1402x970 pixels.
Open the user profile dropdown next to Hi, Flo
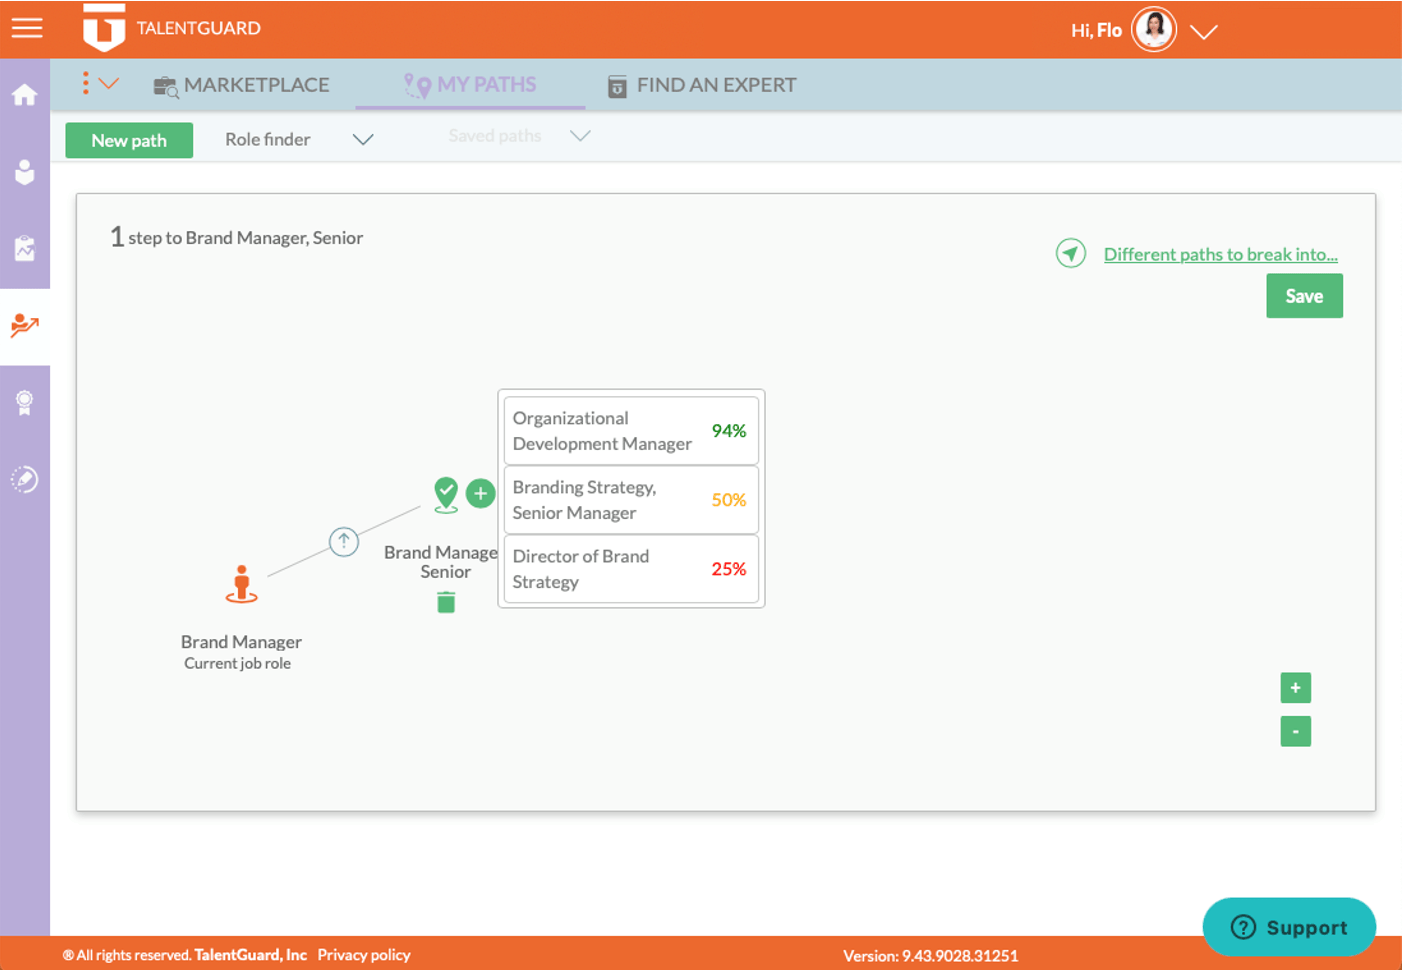click(1205, 31)
